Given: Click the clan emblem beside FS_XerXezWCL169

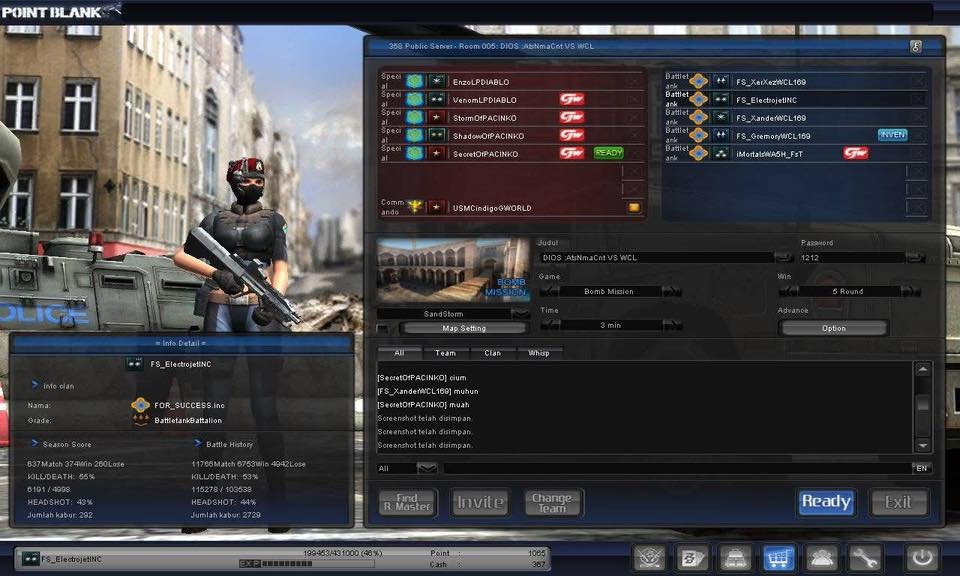Looking at the screenshot, I should point(699,81).
